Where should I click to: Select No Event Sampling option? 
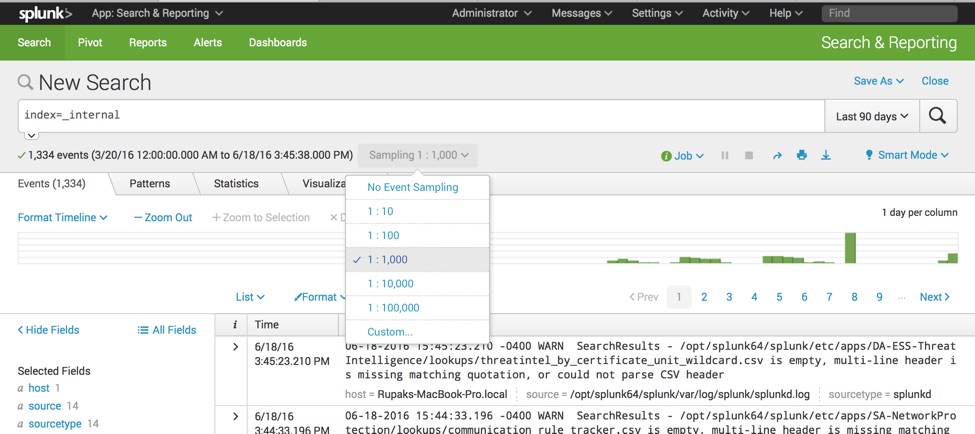(417, 187)
